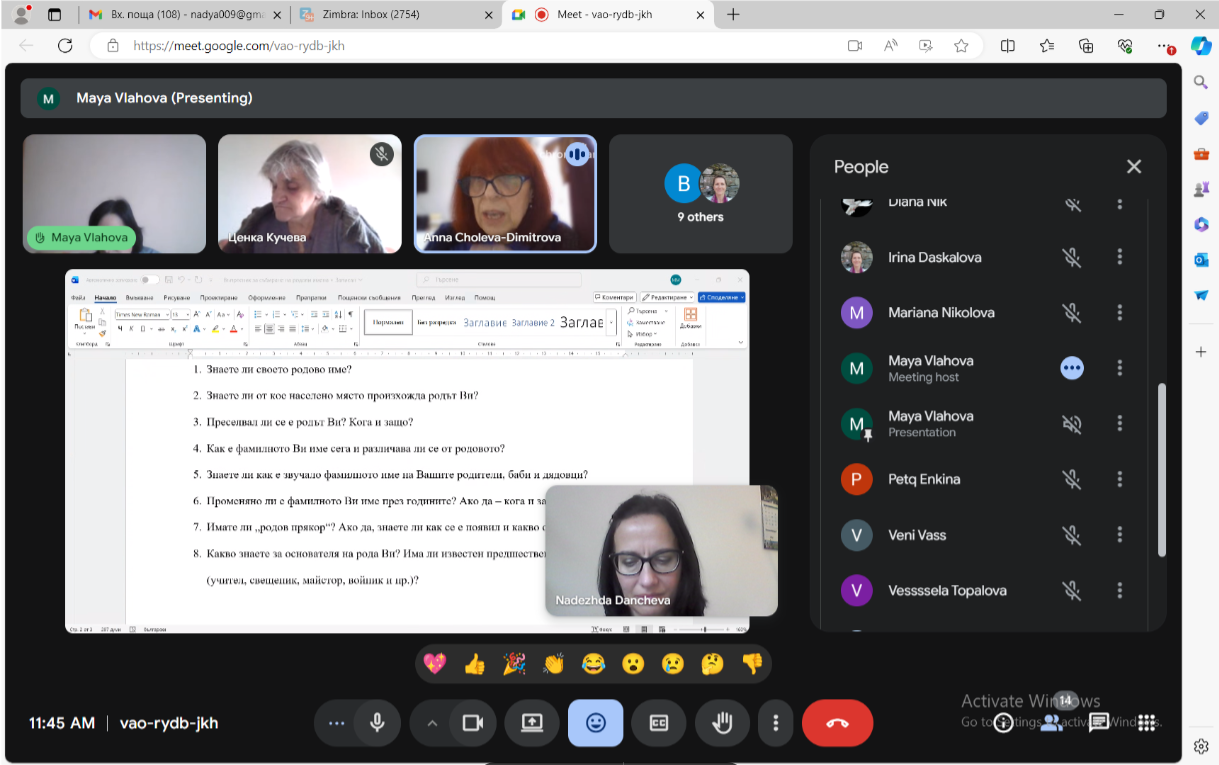Open audio settings three-dot menu beside microphone
This screenshot has height=765, width=1219.
pos(336,723)
